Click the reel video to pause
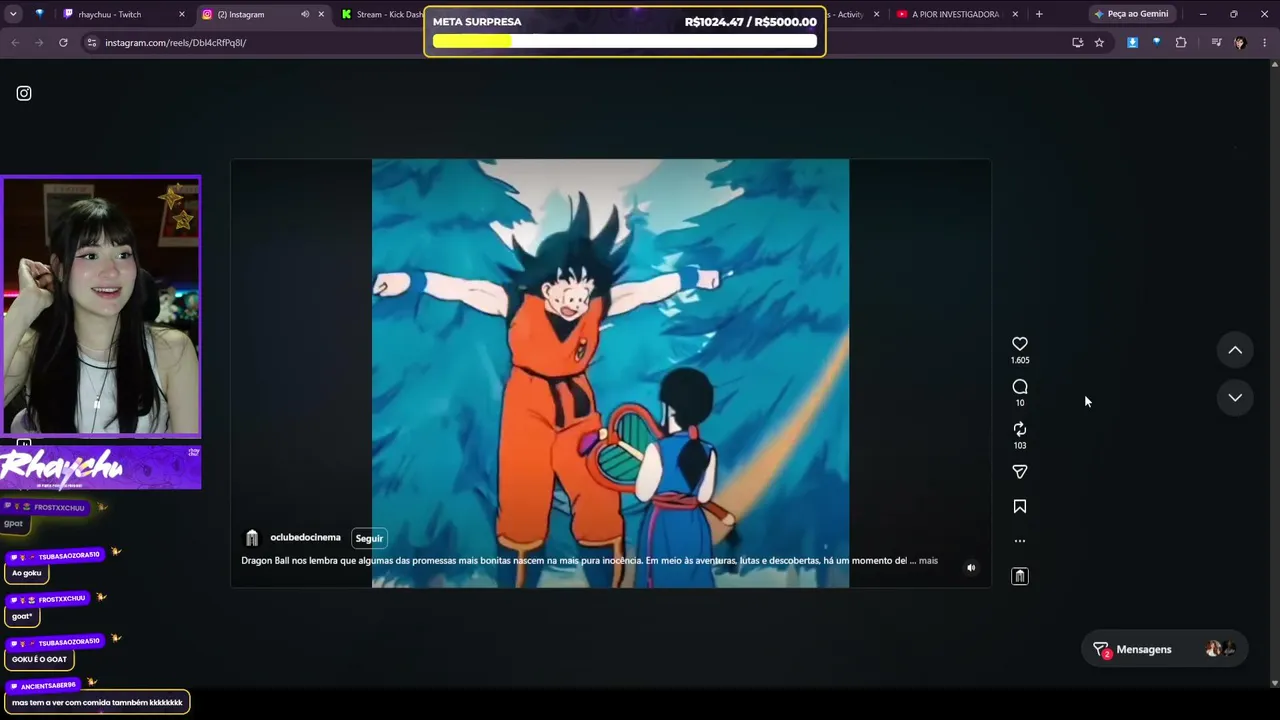Image resolution: width=1280 pixels, height=720 pixels. 610,373
